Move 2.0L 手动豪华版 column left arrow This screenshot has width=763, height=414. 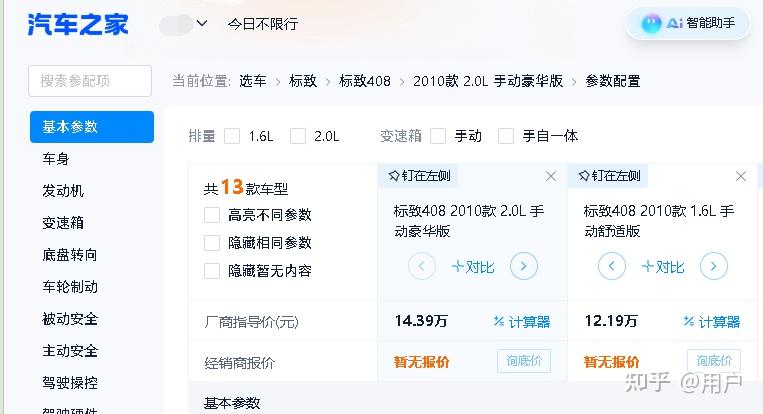coord(421,266)
